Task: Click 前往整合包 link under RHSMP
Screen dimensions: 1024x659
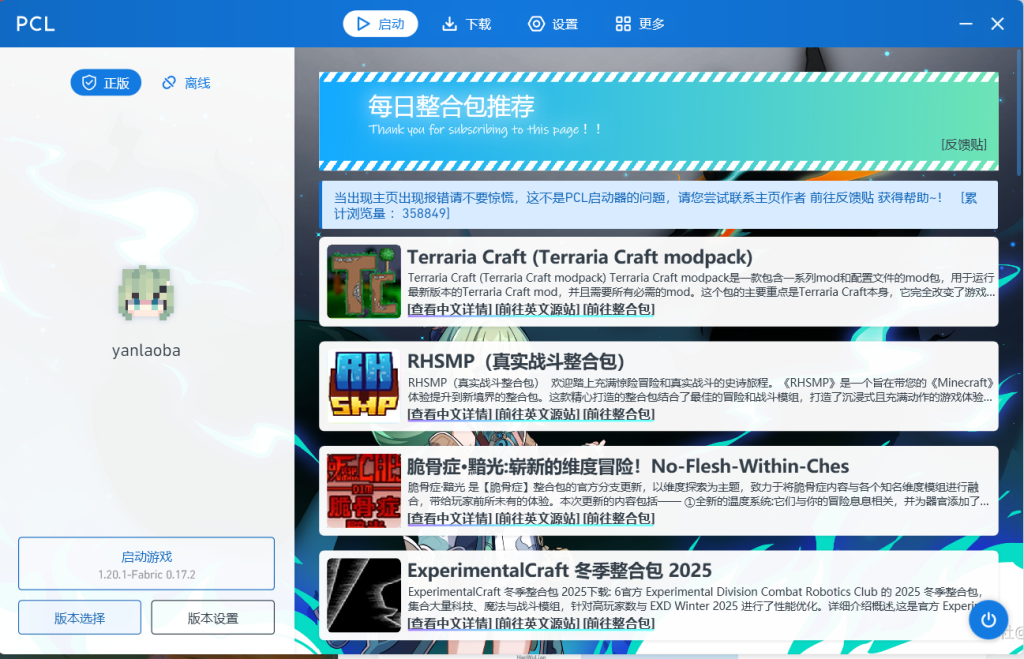Action: point(618,414)
